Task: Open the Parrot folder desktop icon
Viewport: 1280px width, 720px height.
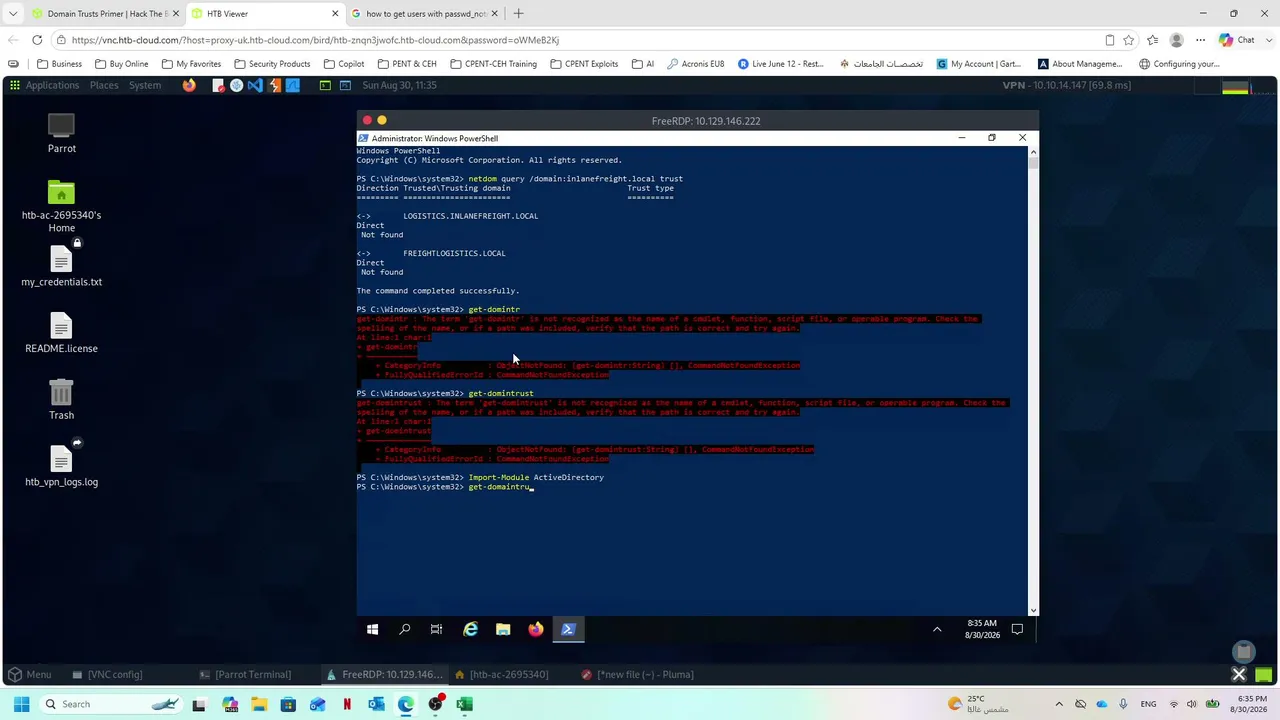Action: point(61,134)
